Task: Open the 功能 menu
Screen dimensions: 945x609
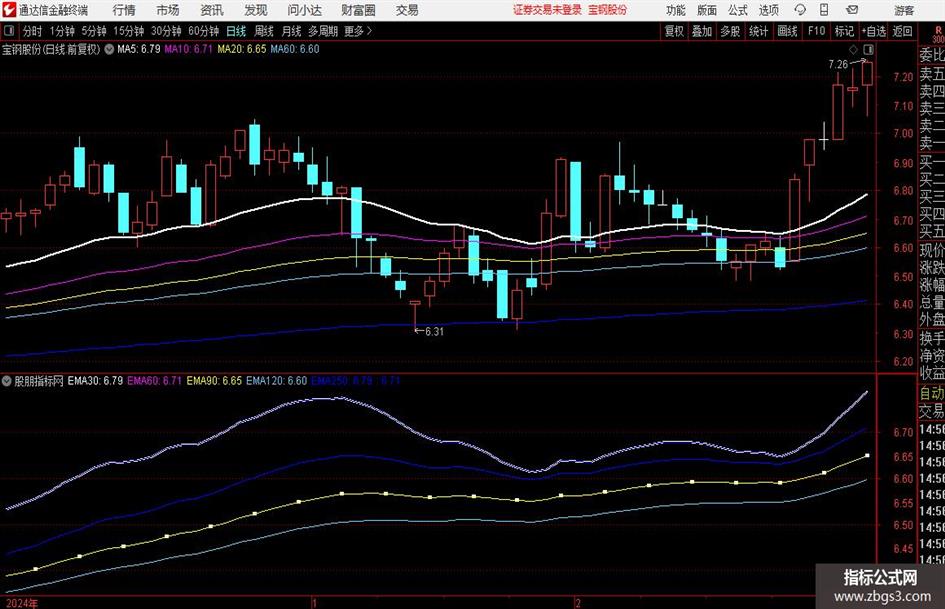Action: (x=676, y=10)
